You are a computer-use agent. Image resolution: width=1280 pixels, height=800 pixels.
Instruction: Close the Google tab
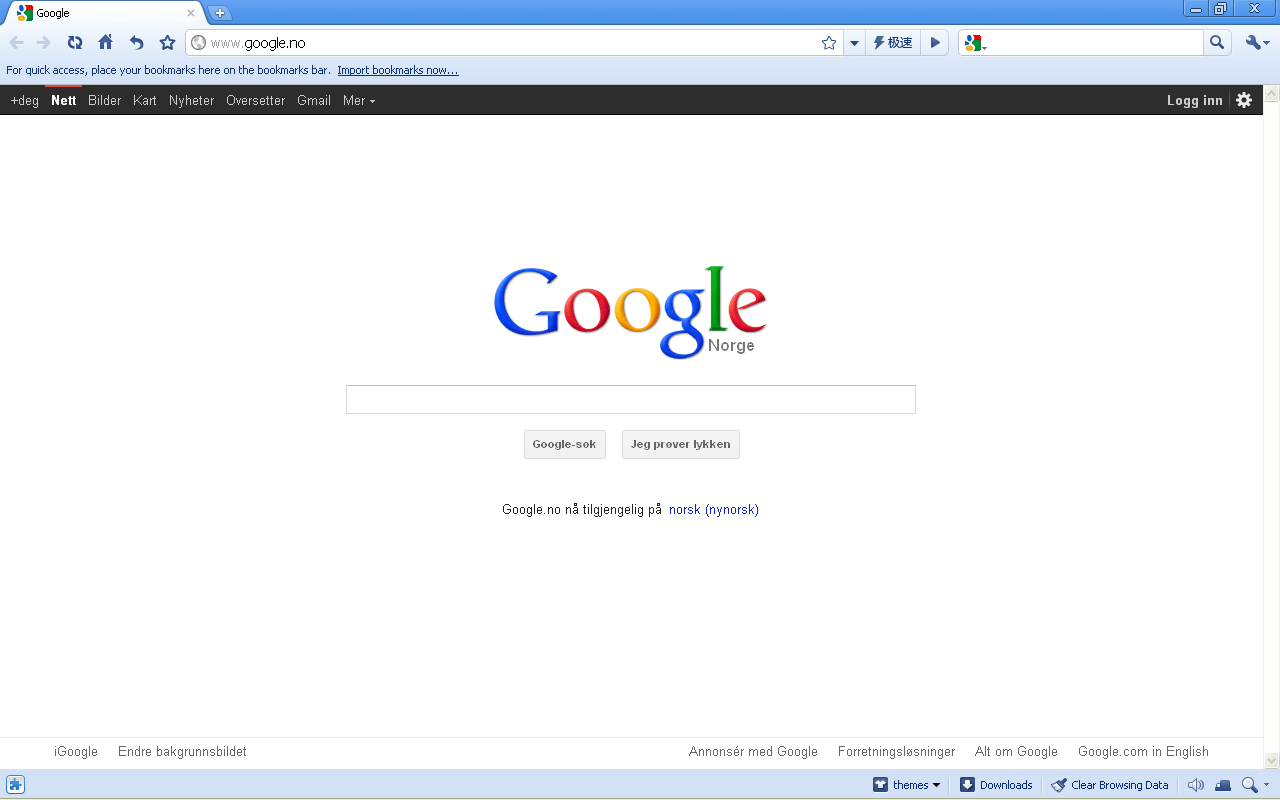coord(191,13)
